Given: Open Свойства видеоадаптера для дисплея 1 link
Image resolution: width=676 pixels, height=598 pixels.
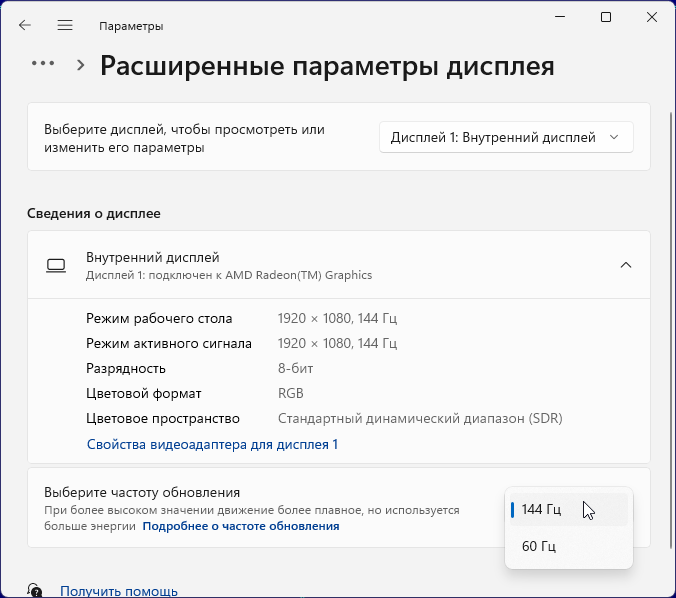Looking at the screenshot, I should tap(212, 444).
